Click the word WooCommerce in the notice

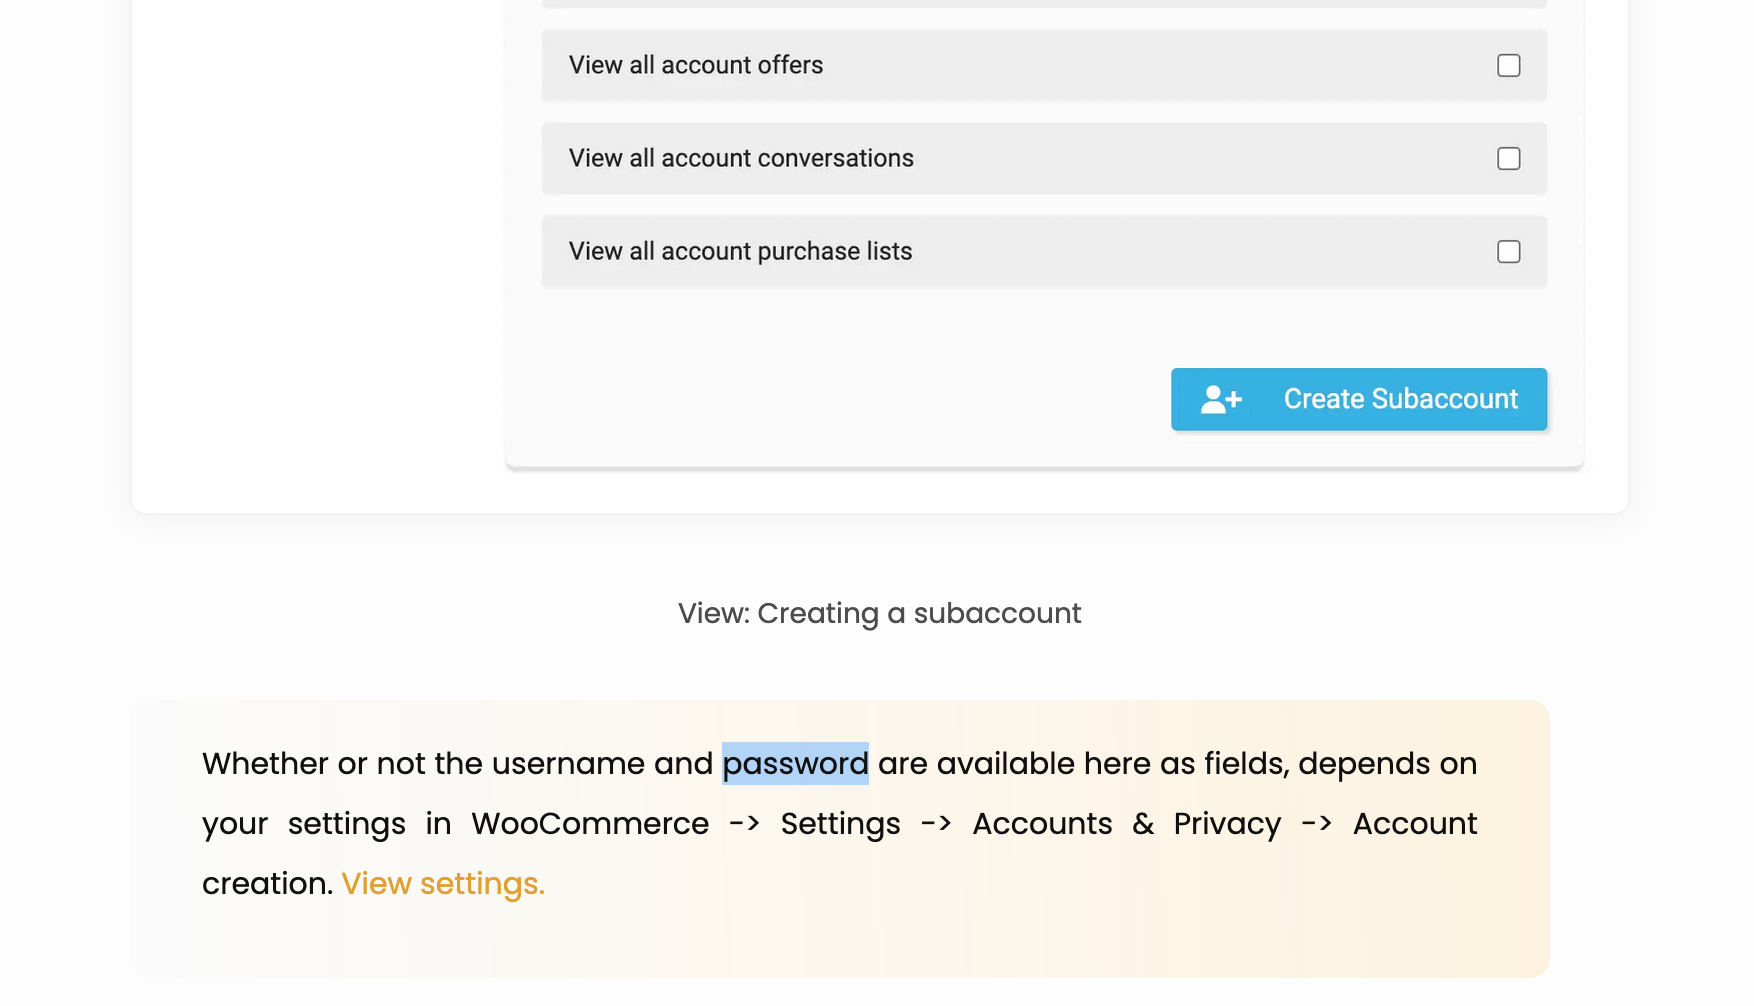590,824
